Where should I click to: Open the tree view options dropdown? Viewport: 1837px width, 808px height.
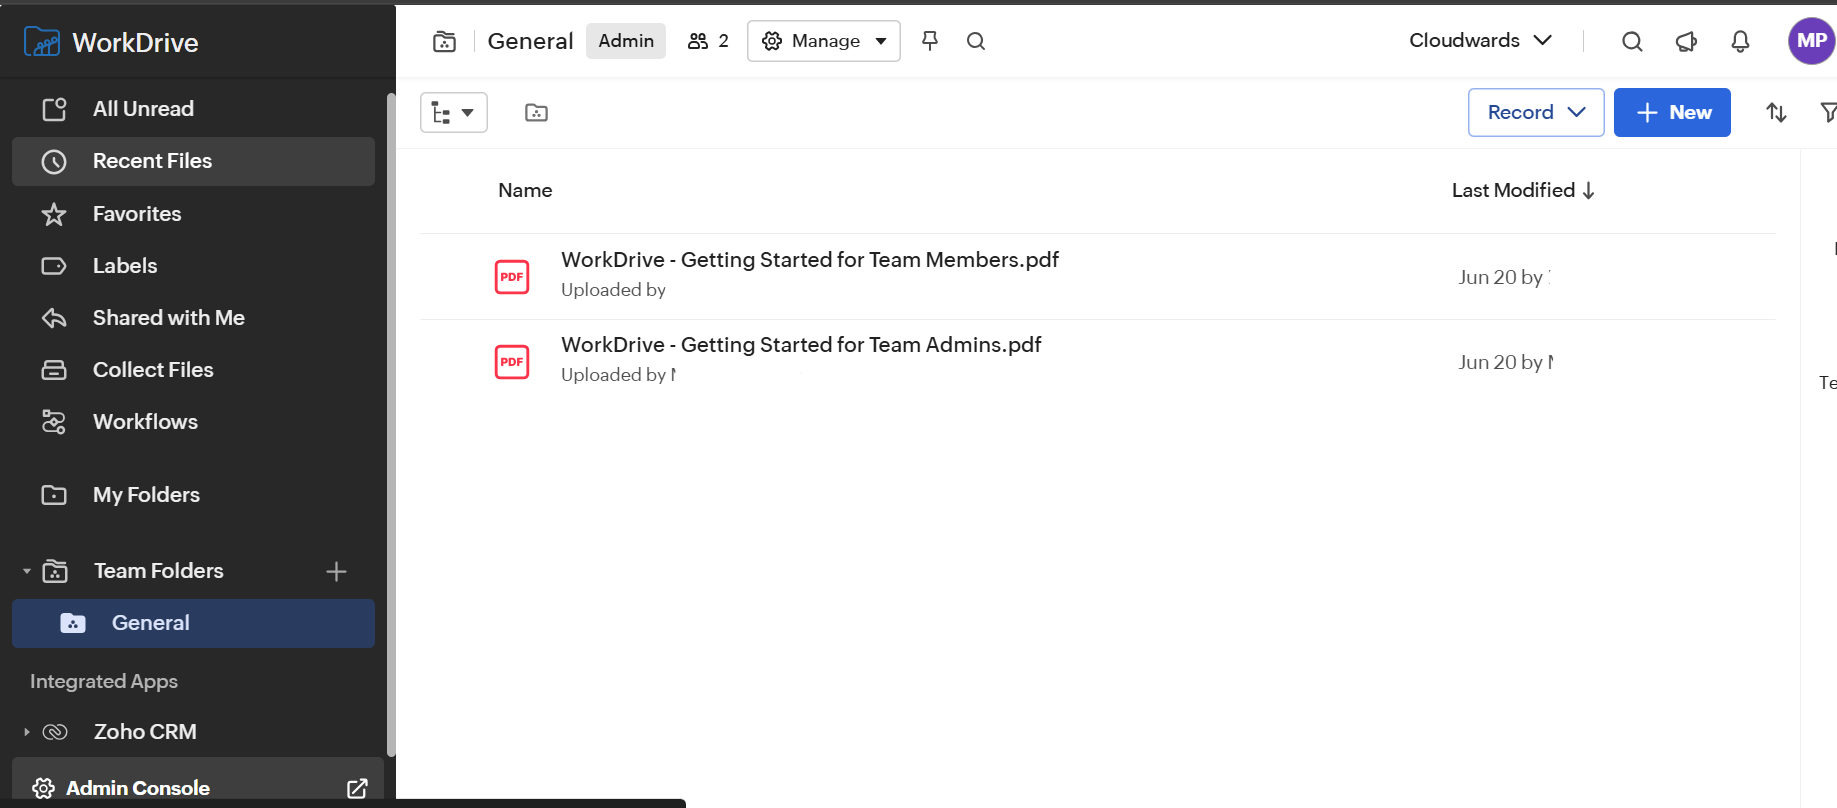click(x=453, y=113)
